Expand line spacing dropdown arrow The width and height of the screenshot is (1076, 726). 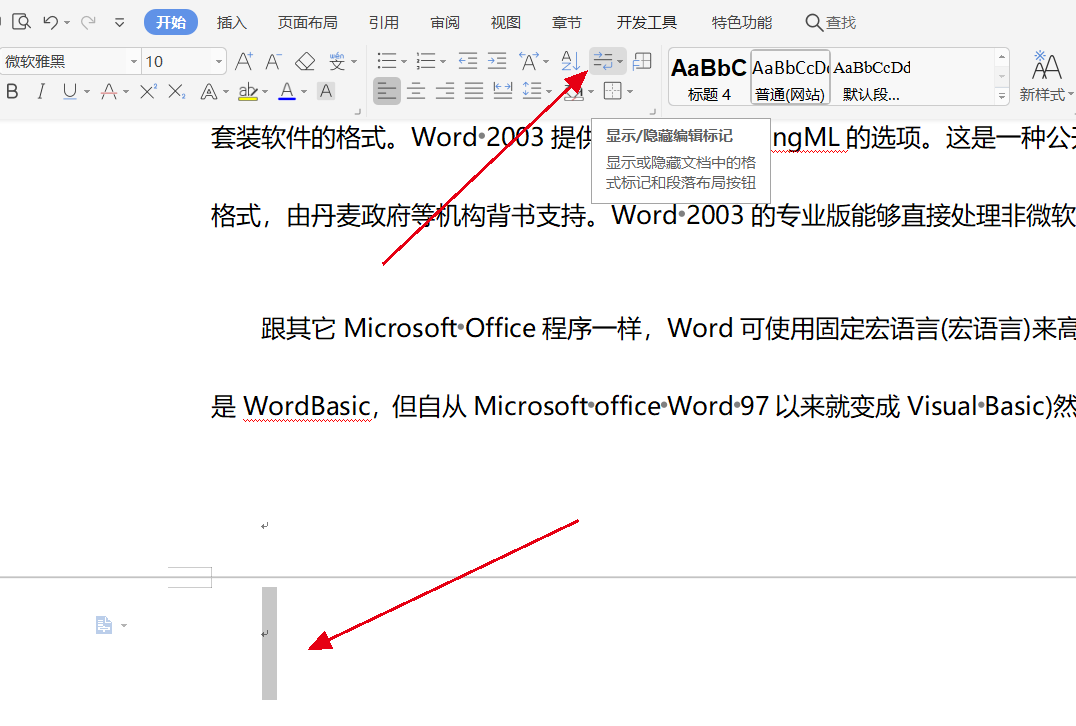point(549,91)
